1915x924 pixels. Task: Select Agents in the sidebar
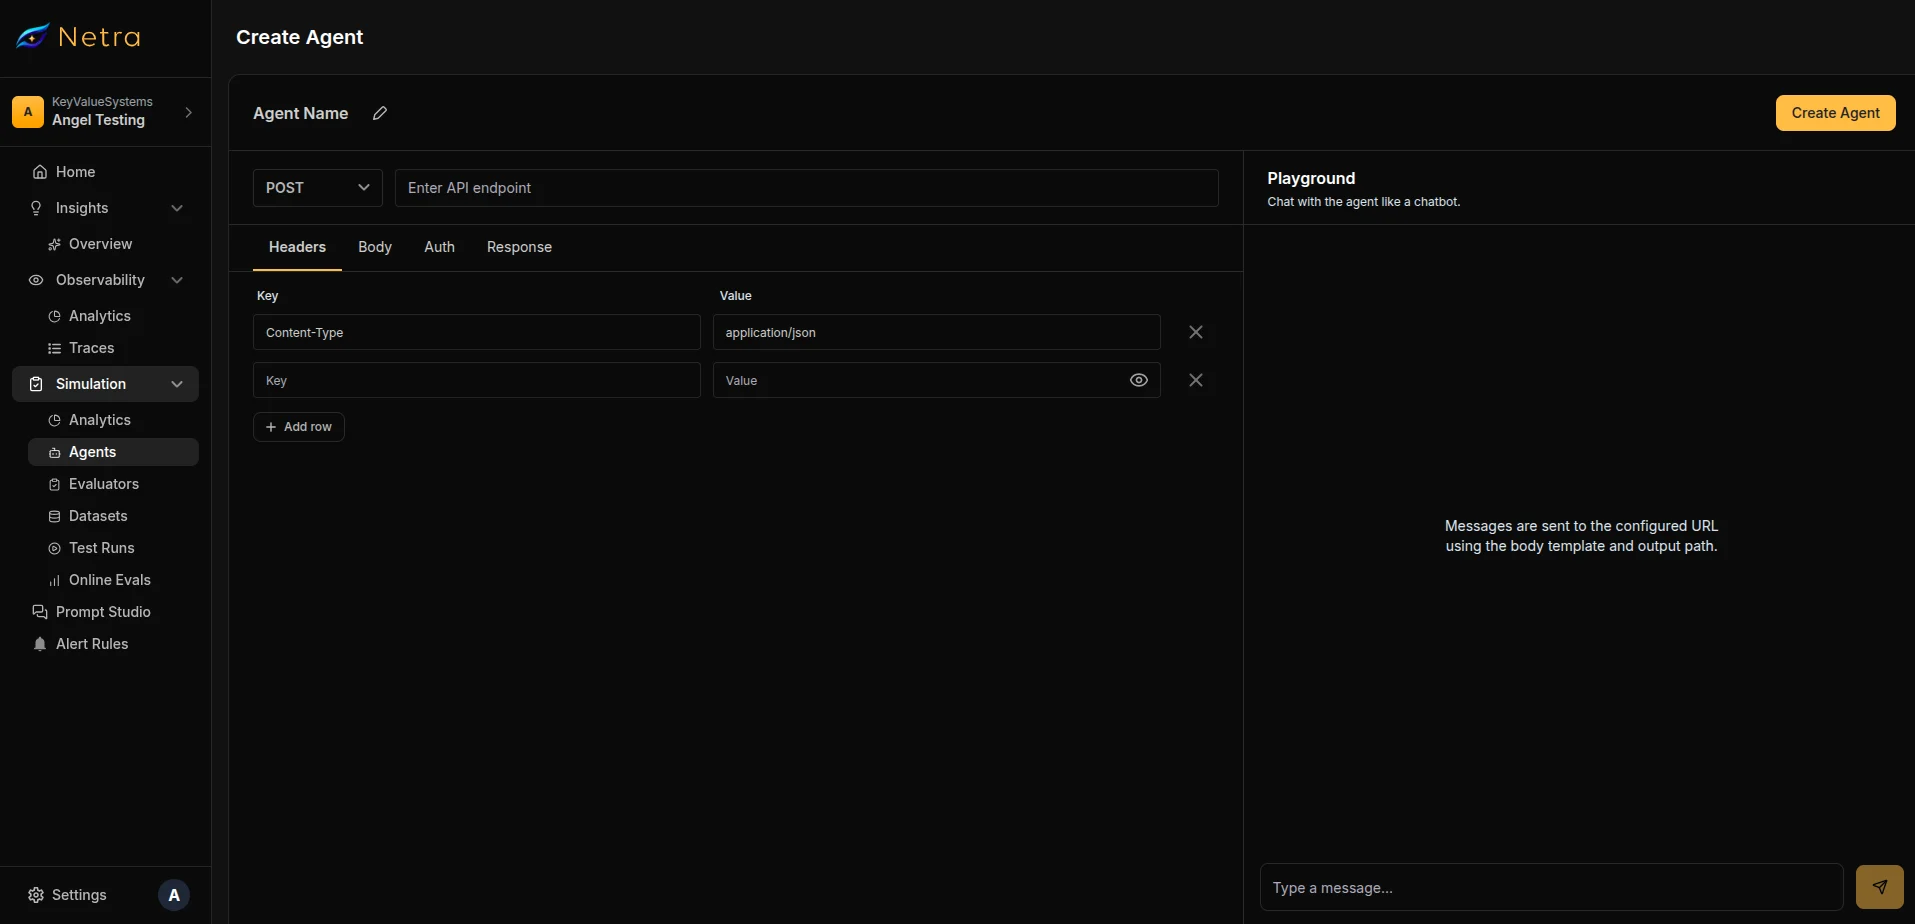coord(113,452)
